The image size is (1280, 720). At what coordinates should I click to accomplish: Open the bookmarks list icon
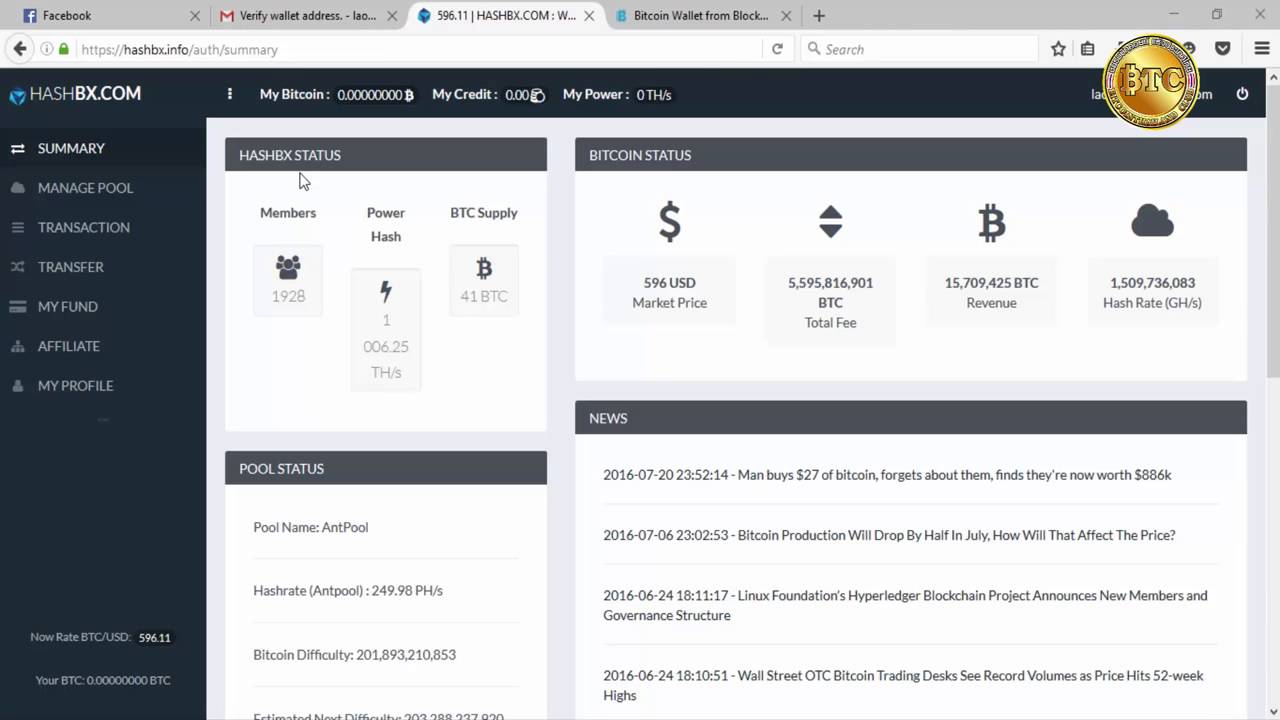click(x=1087, y=49)
